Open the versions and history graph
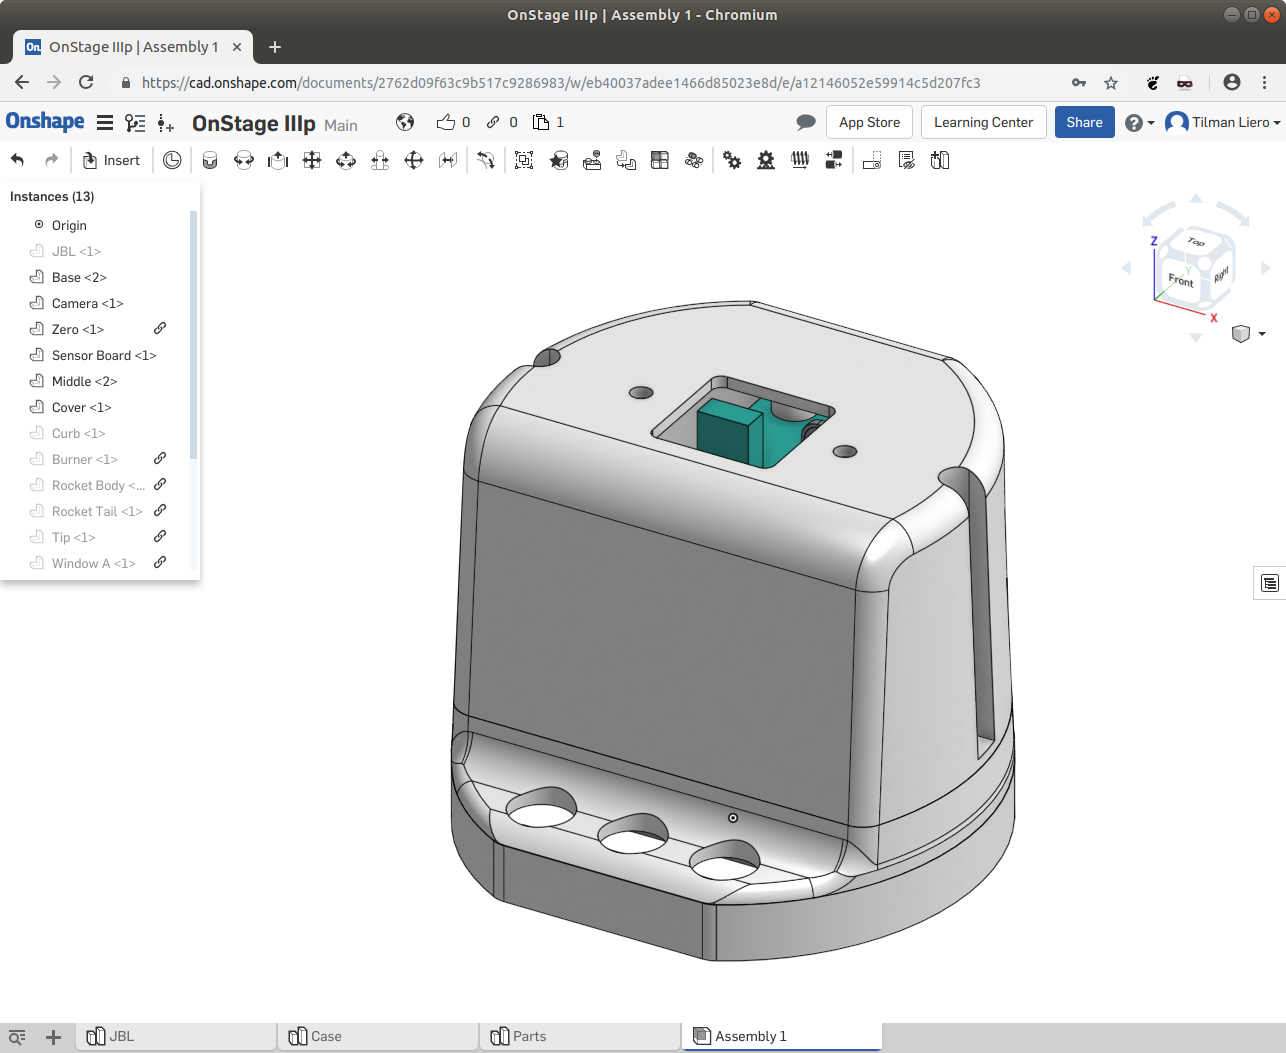The image size is (1286, 1053). point(135,123)
